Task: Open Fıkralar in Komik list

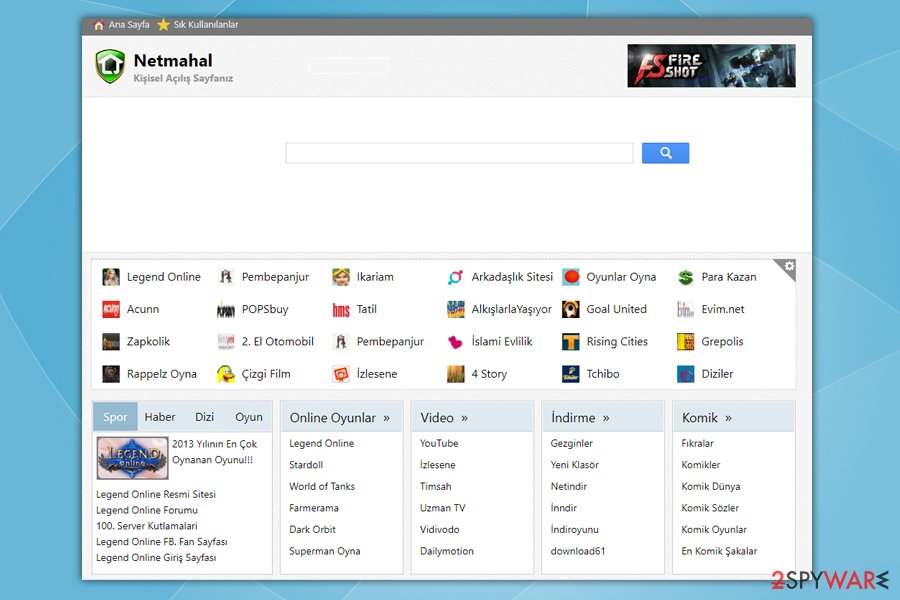Action: 697,443
